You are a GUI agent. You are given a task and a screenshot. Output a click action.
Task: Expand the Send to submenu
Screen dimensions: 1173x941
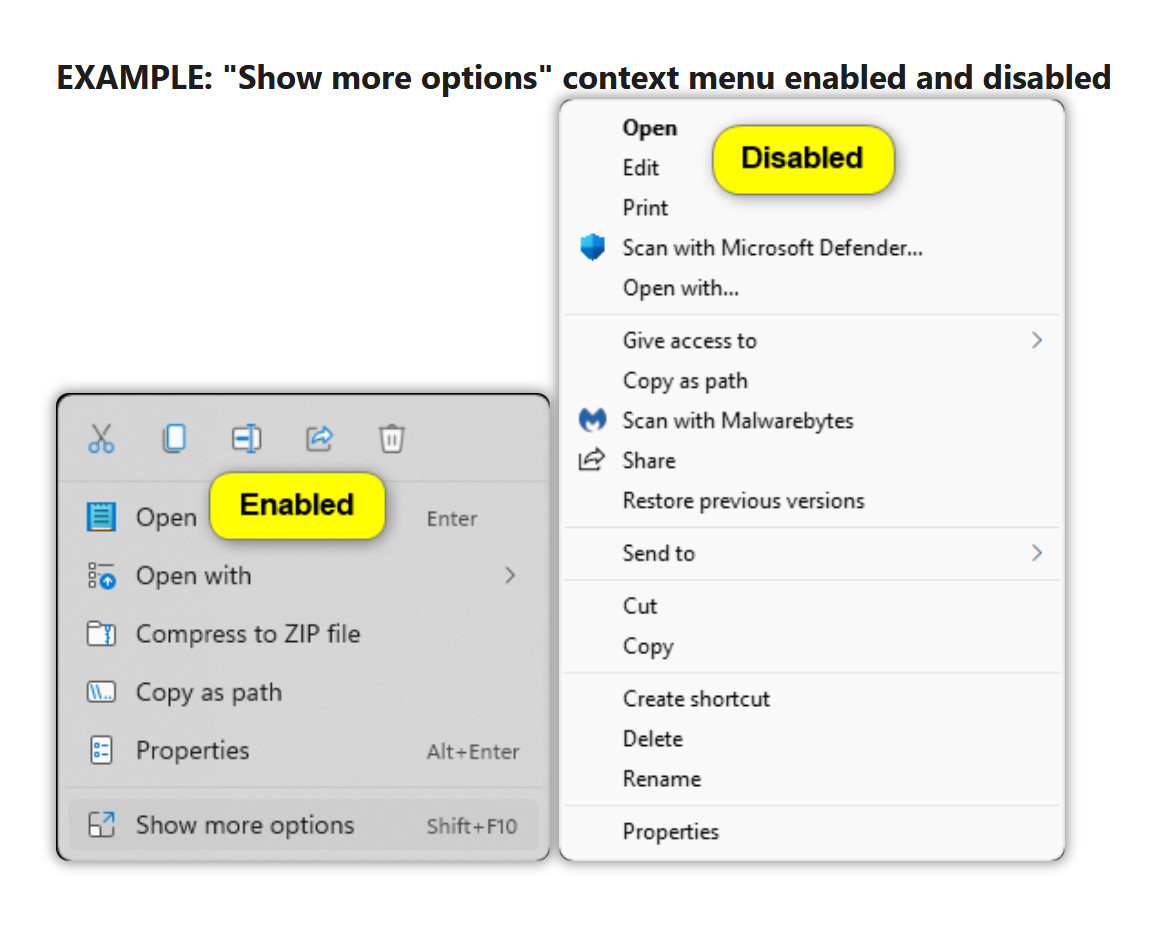point(1037,553)
